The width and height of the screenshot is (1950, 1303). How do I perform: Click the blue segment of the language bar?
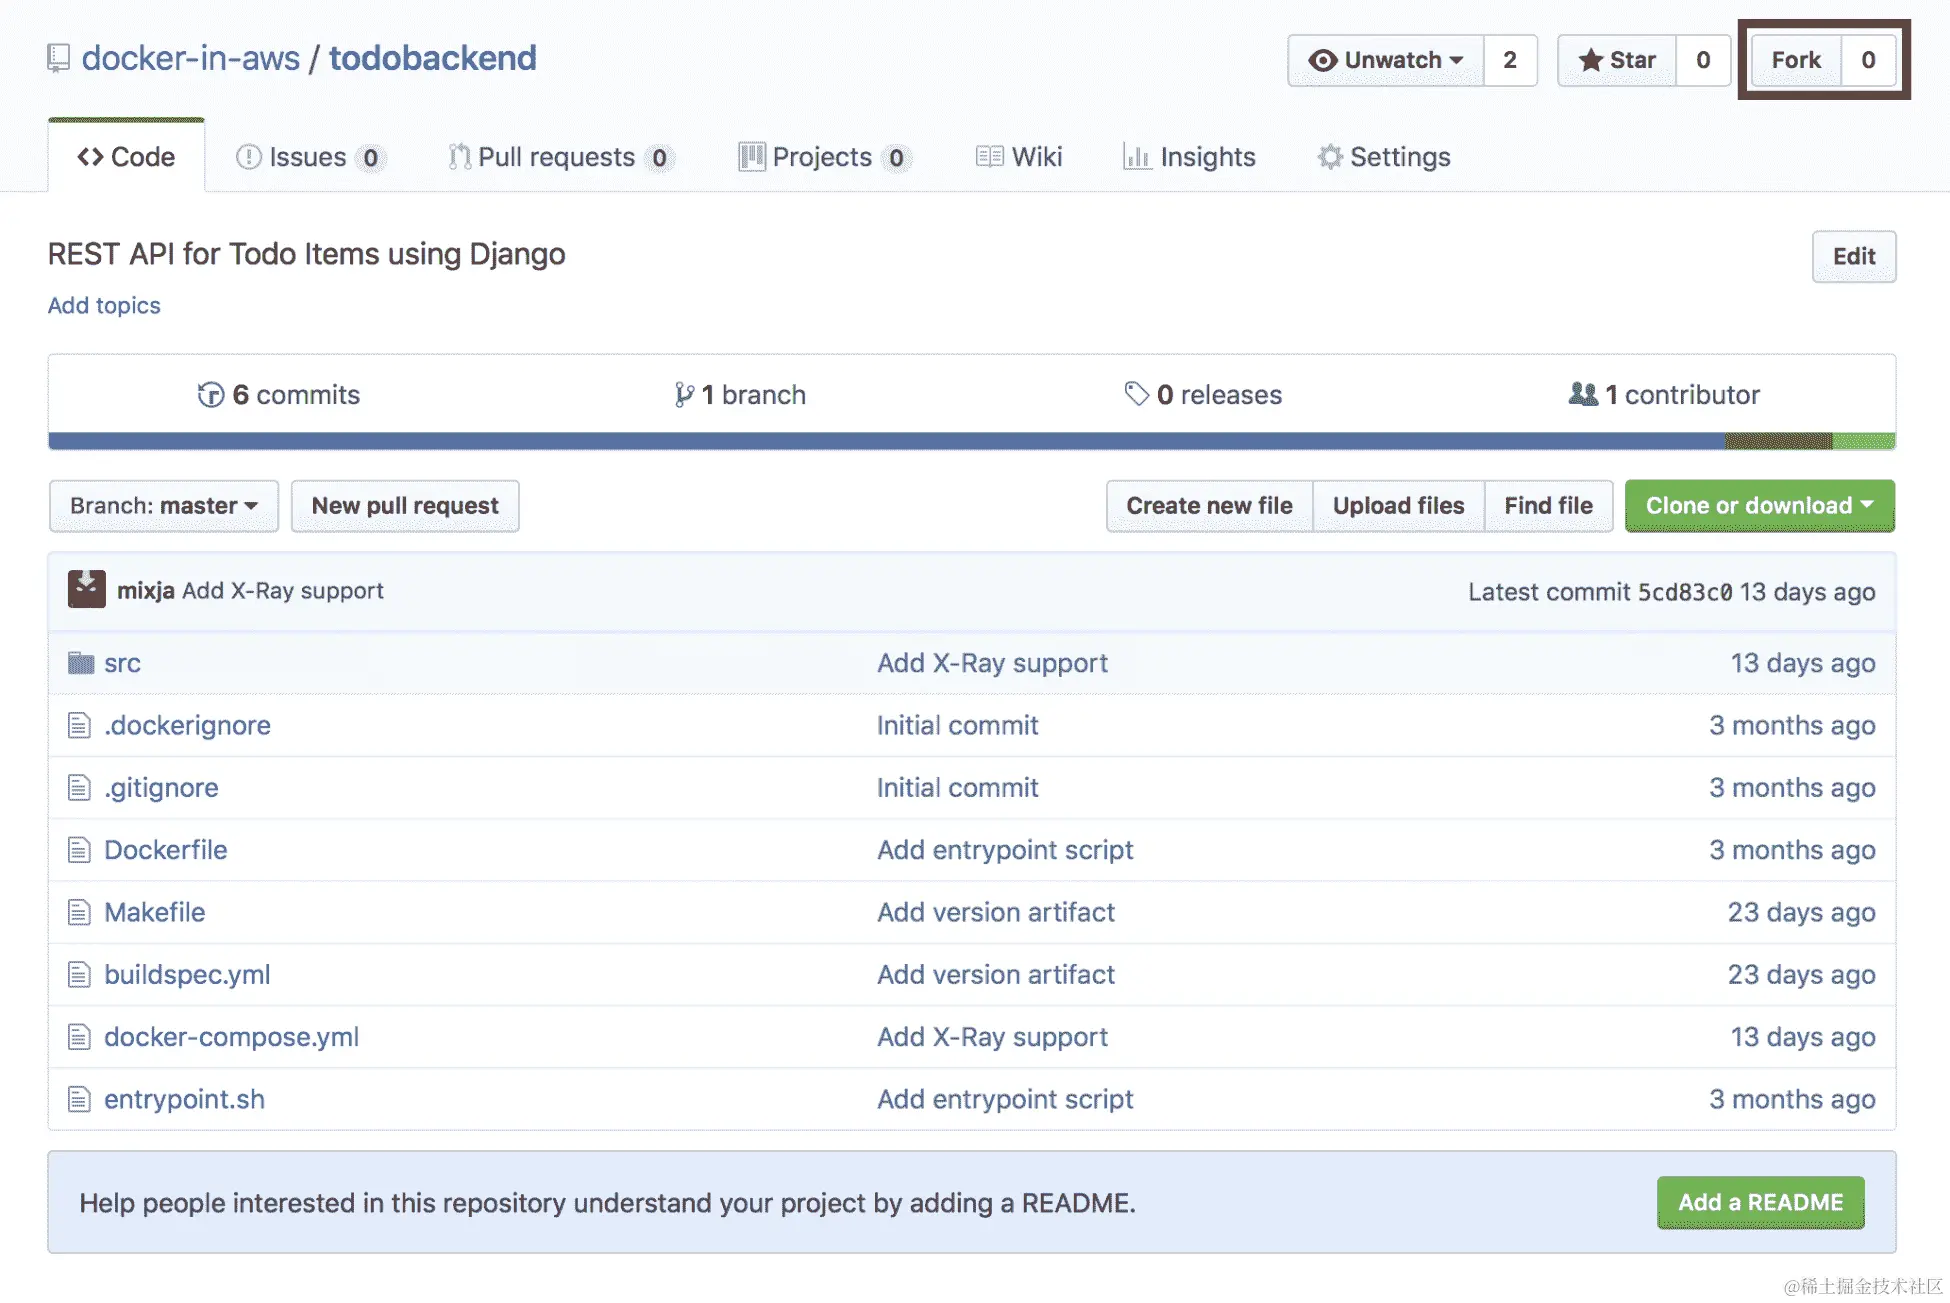[887, 441]
